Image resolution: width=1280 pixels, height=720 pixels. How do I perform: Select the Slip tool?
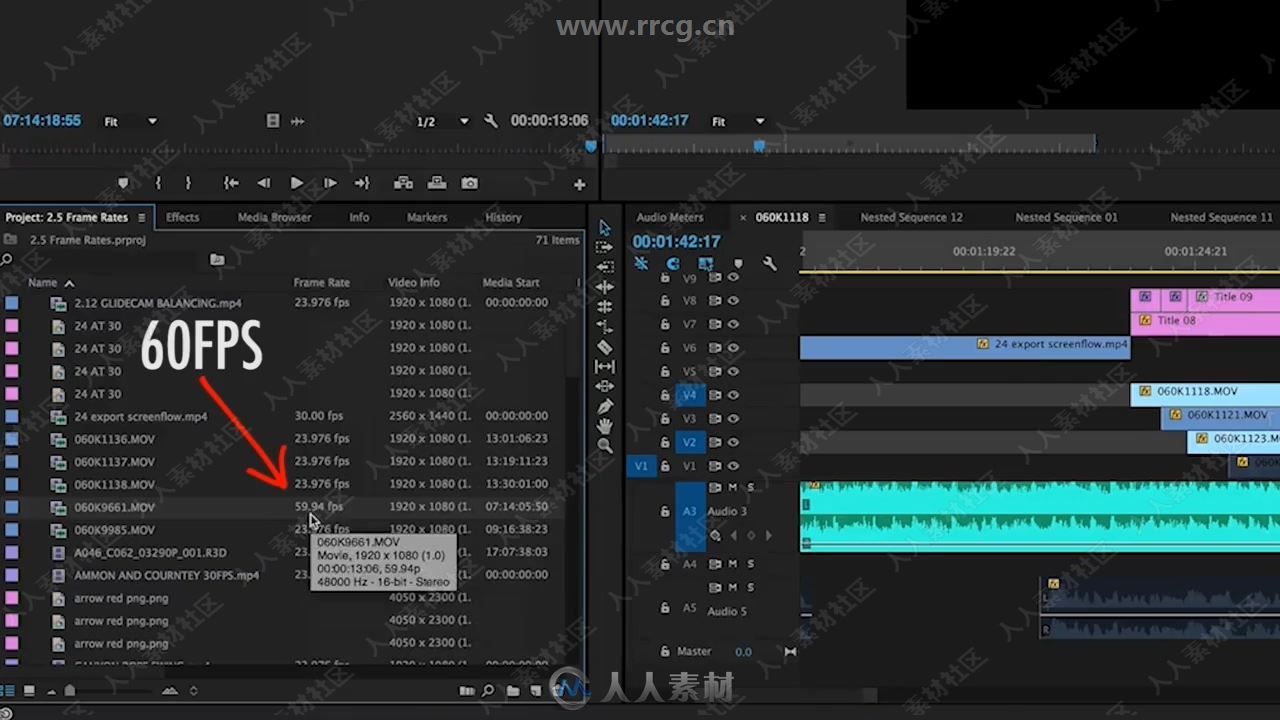604,367
